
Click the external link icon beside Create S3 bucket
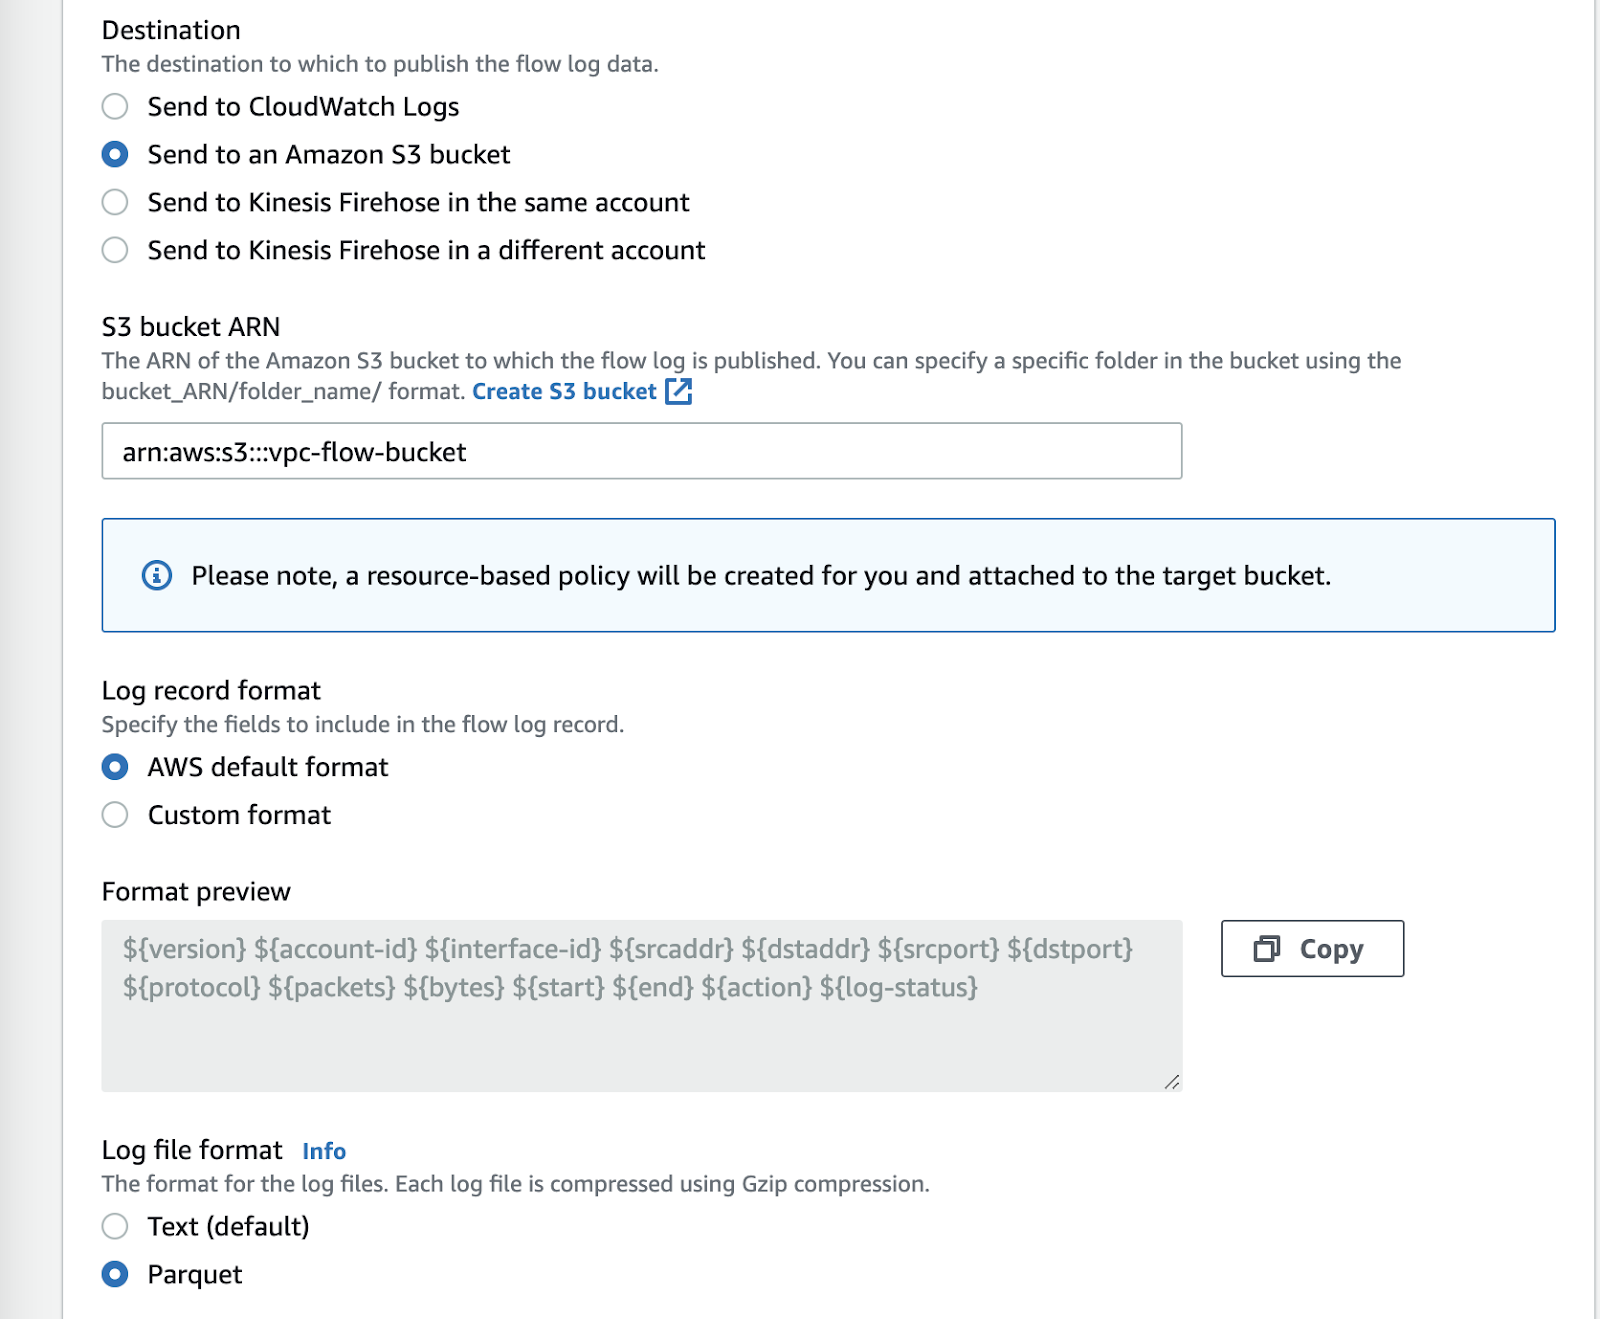click(x=679, y=391)
